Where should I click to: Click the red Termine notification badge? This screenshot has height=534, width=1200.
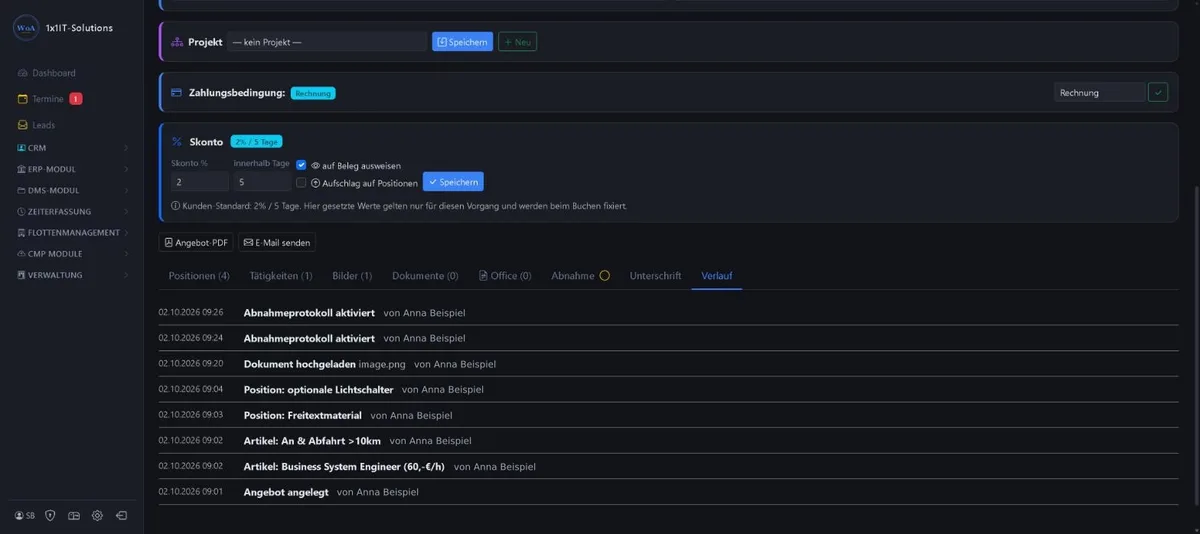tap(76, 99)
